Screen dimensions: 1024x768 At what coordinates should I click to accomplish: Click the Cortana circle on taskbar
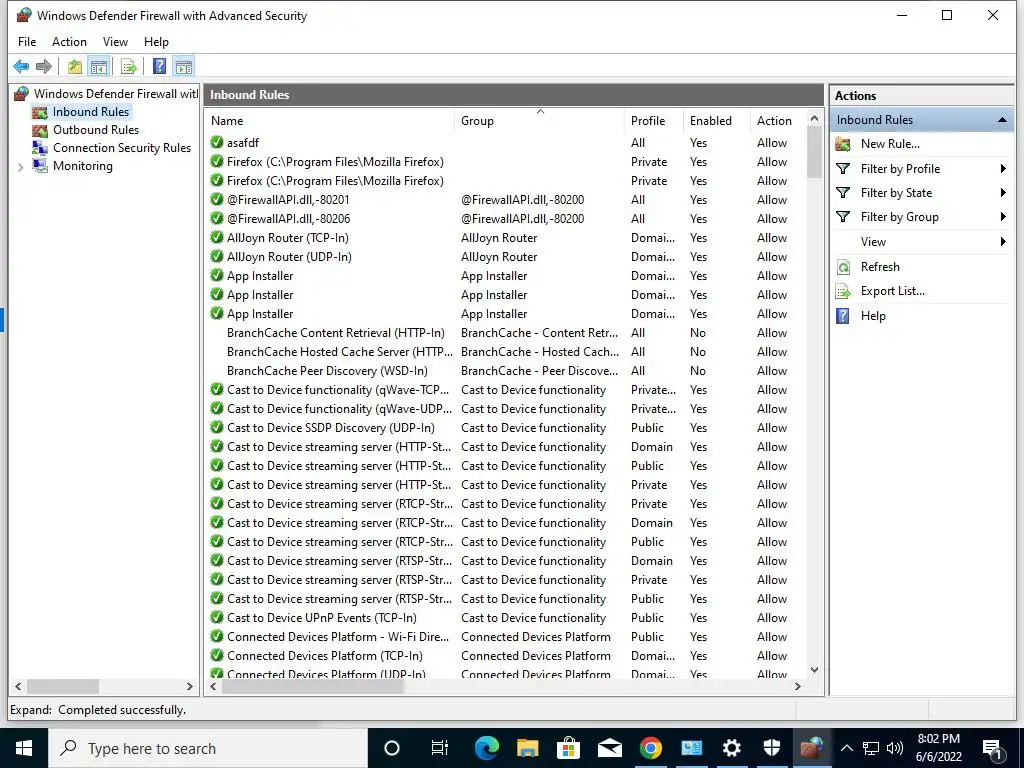click(x=391, y=748)
